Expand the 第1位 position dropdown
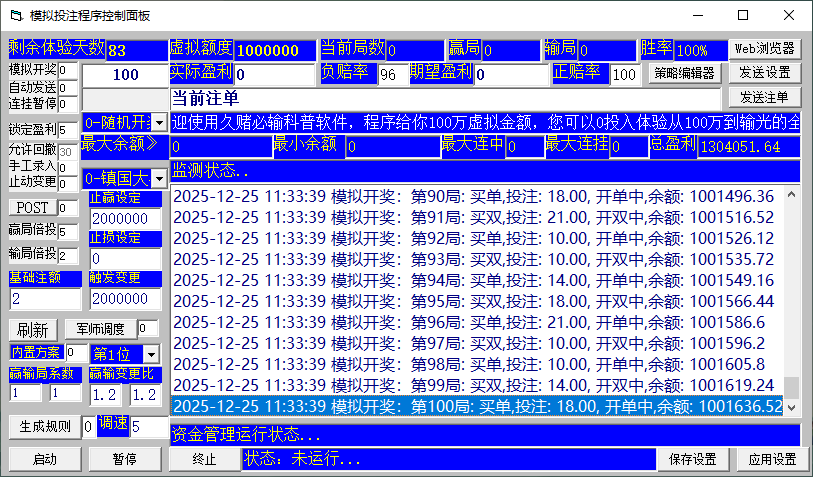 pos(150,354)
